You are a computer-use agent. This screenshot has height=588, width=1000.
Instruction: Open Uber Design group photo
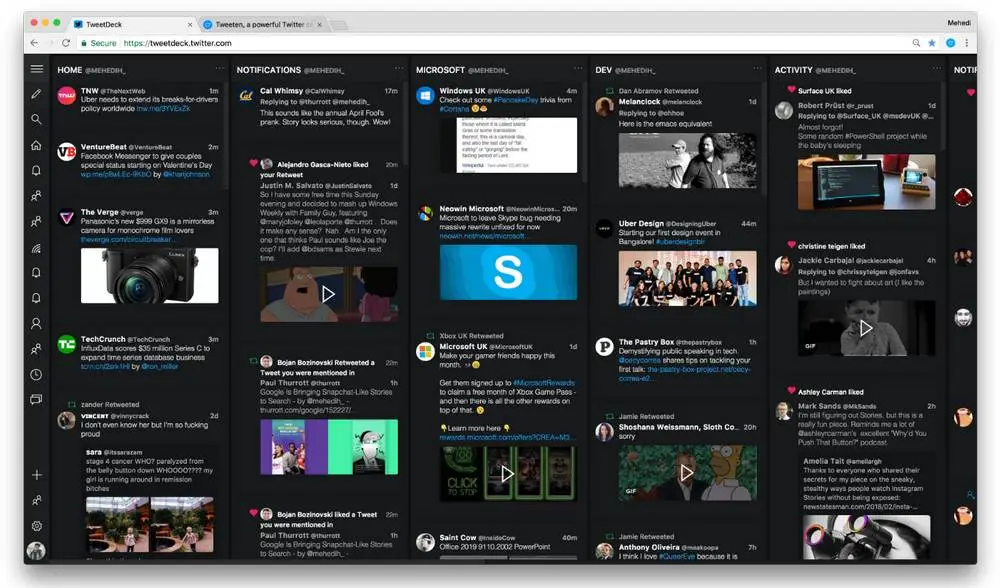point(688,278)
